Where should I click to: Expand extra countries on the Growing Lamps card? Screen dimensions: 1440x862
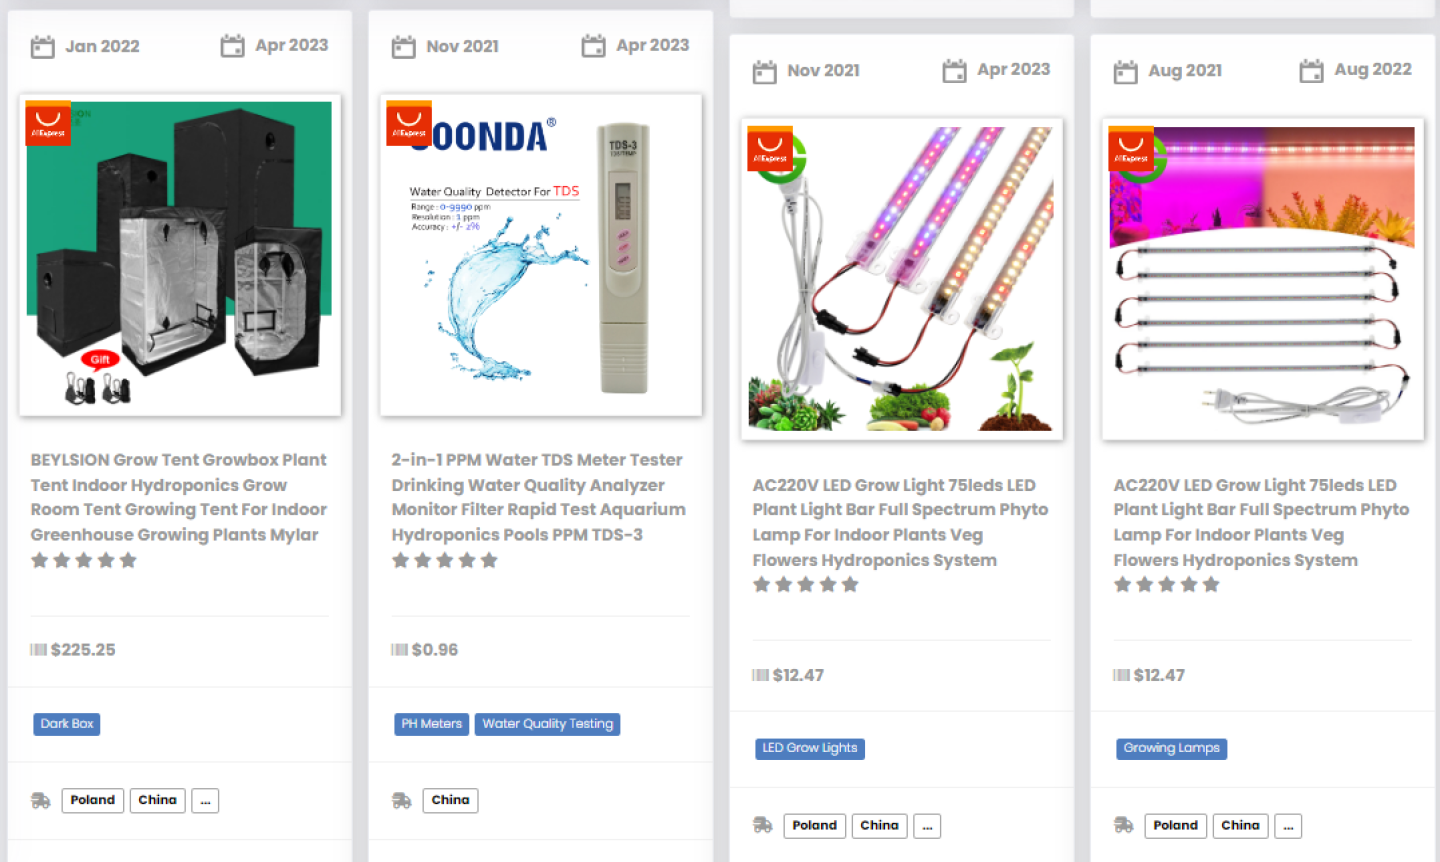pos(1288,826)
